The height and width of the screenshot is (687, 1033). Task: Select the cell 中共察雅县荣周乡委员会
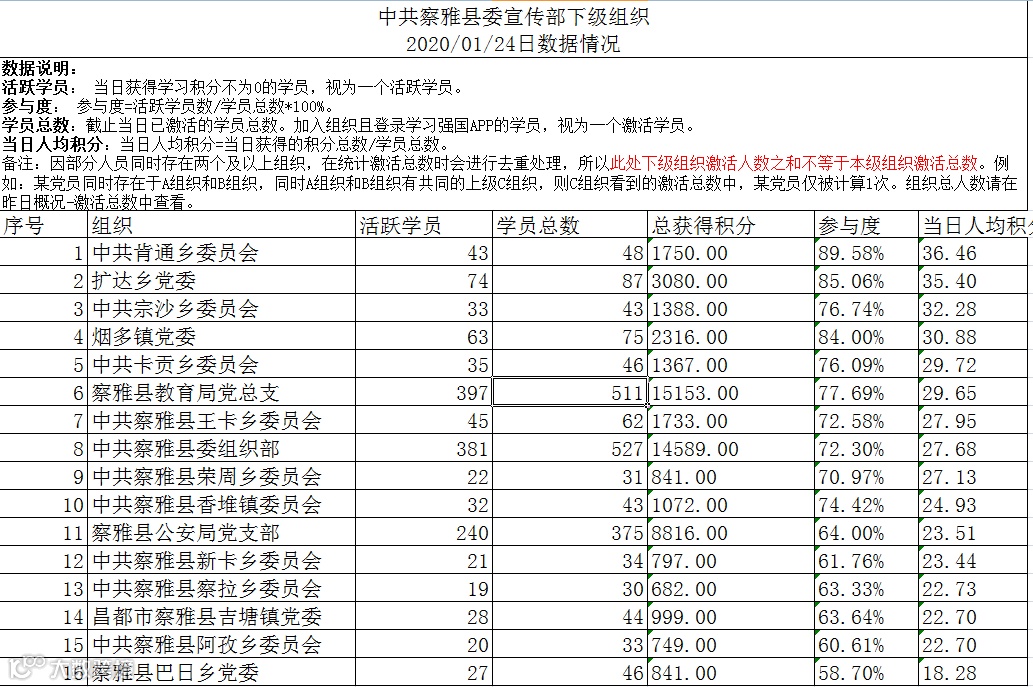[221, 477]
